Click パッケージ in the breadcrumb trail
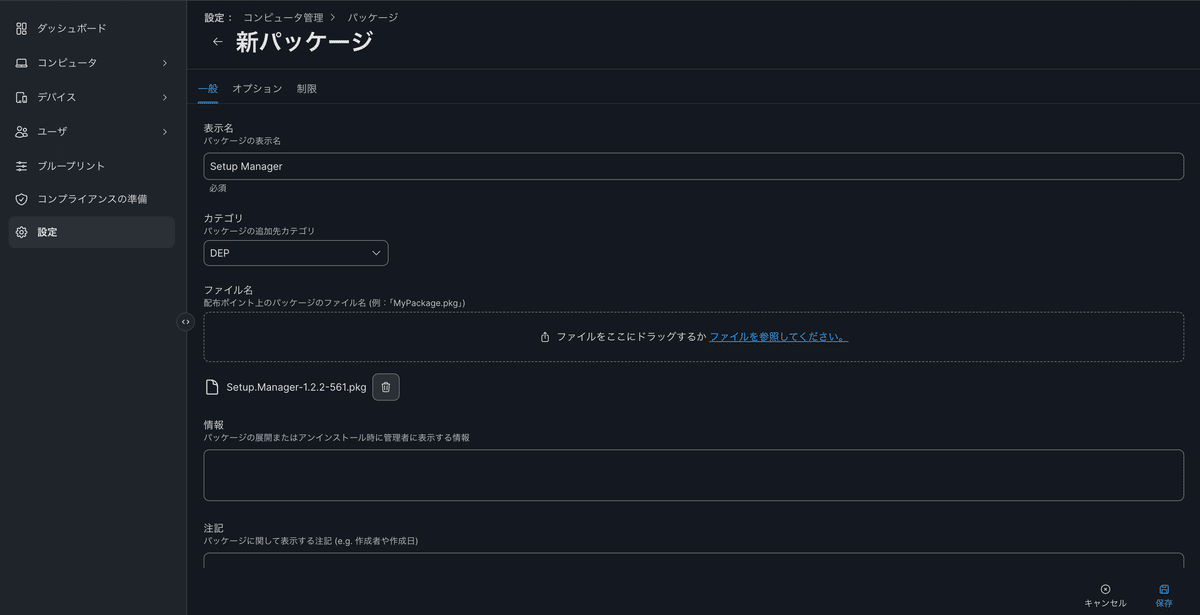This screenshot has height=615, width=1200. [372, 17]
